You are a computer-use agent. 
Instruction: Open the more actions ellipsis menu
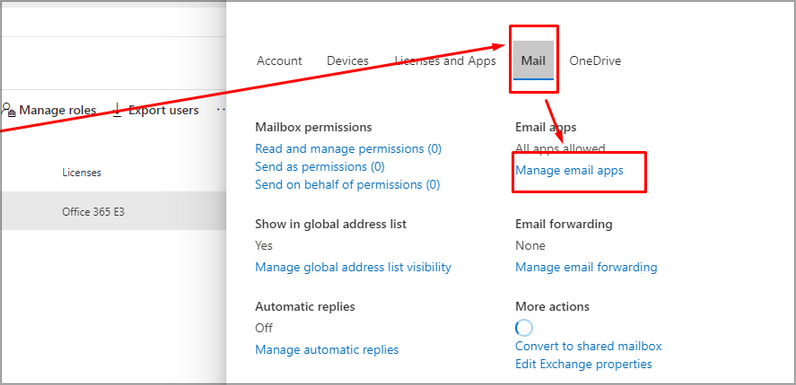click(x=220, y=109)
